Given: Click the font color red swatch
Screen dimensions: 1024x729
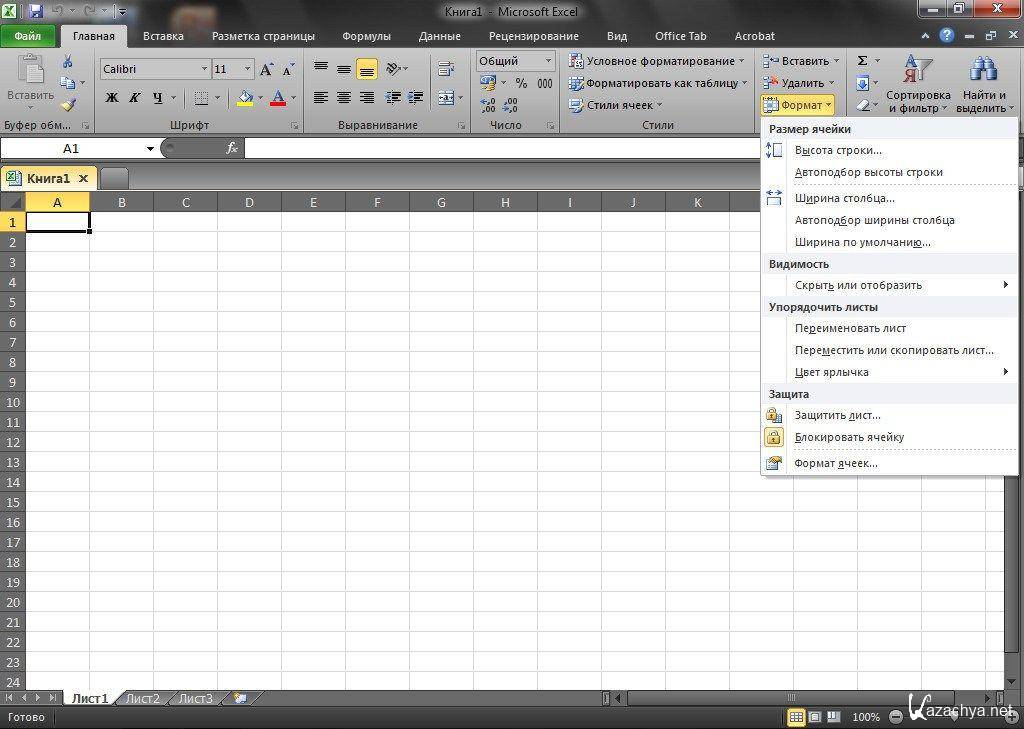Looking at the screenshot, I should [277, 98].
